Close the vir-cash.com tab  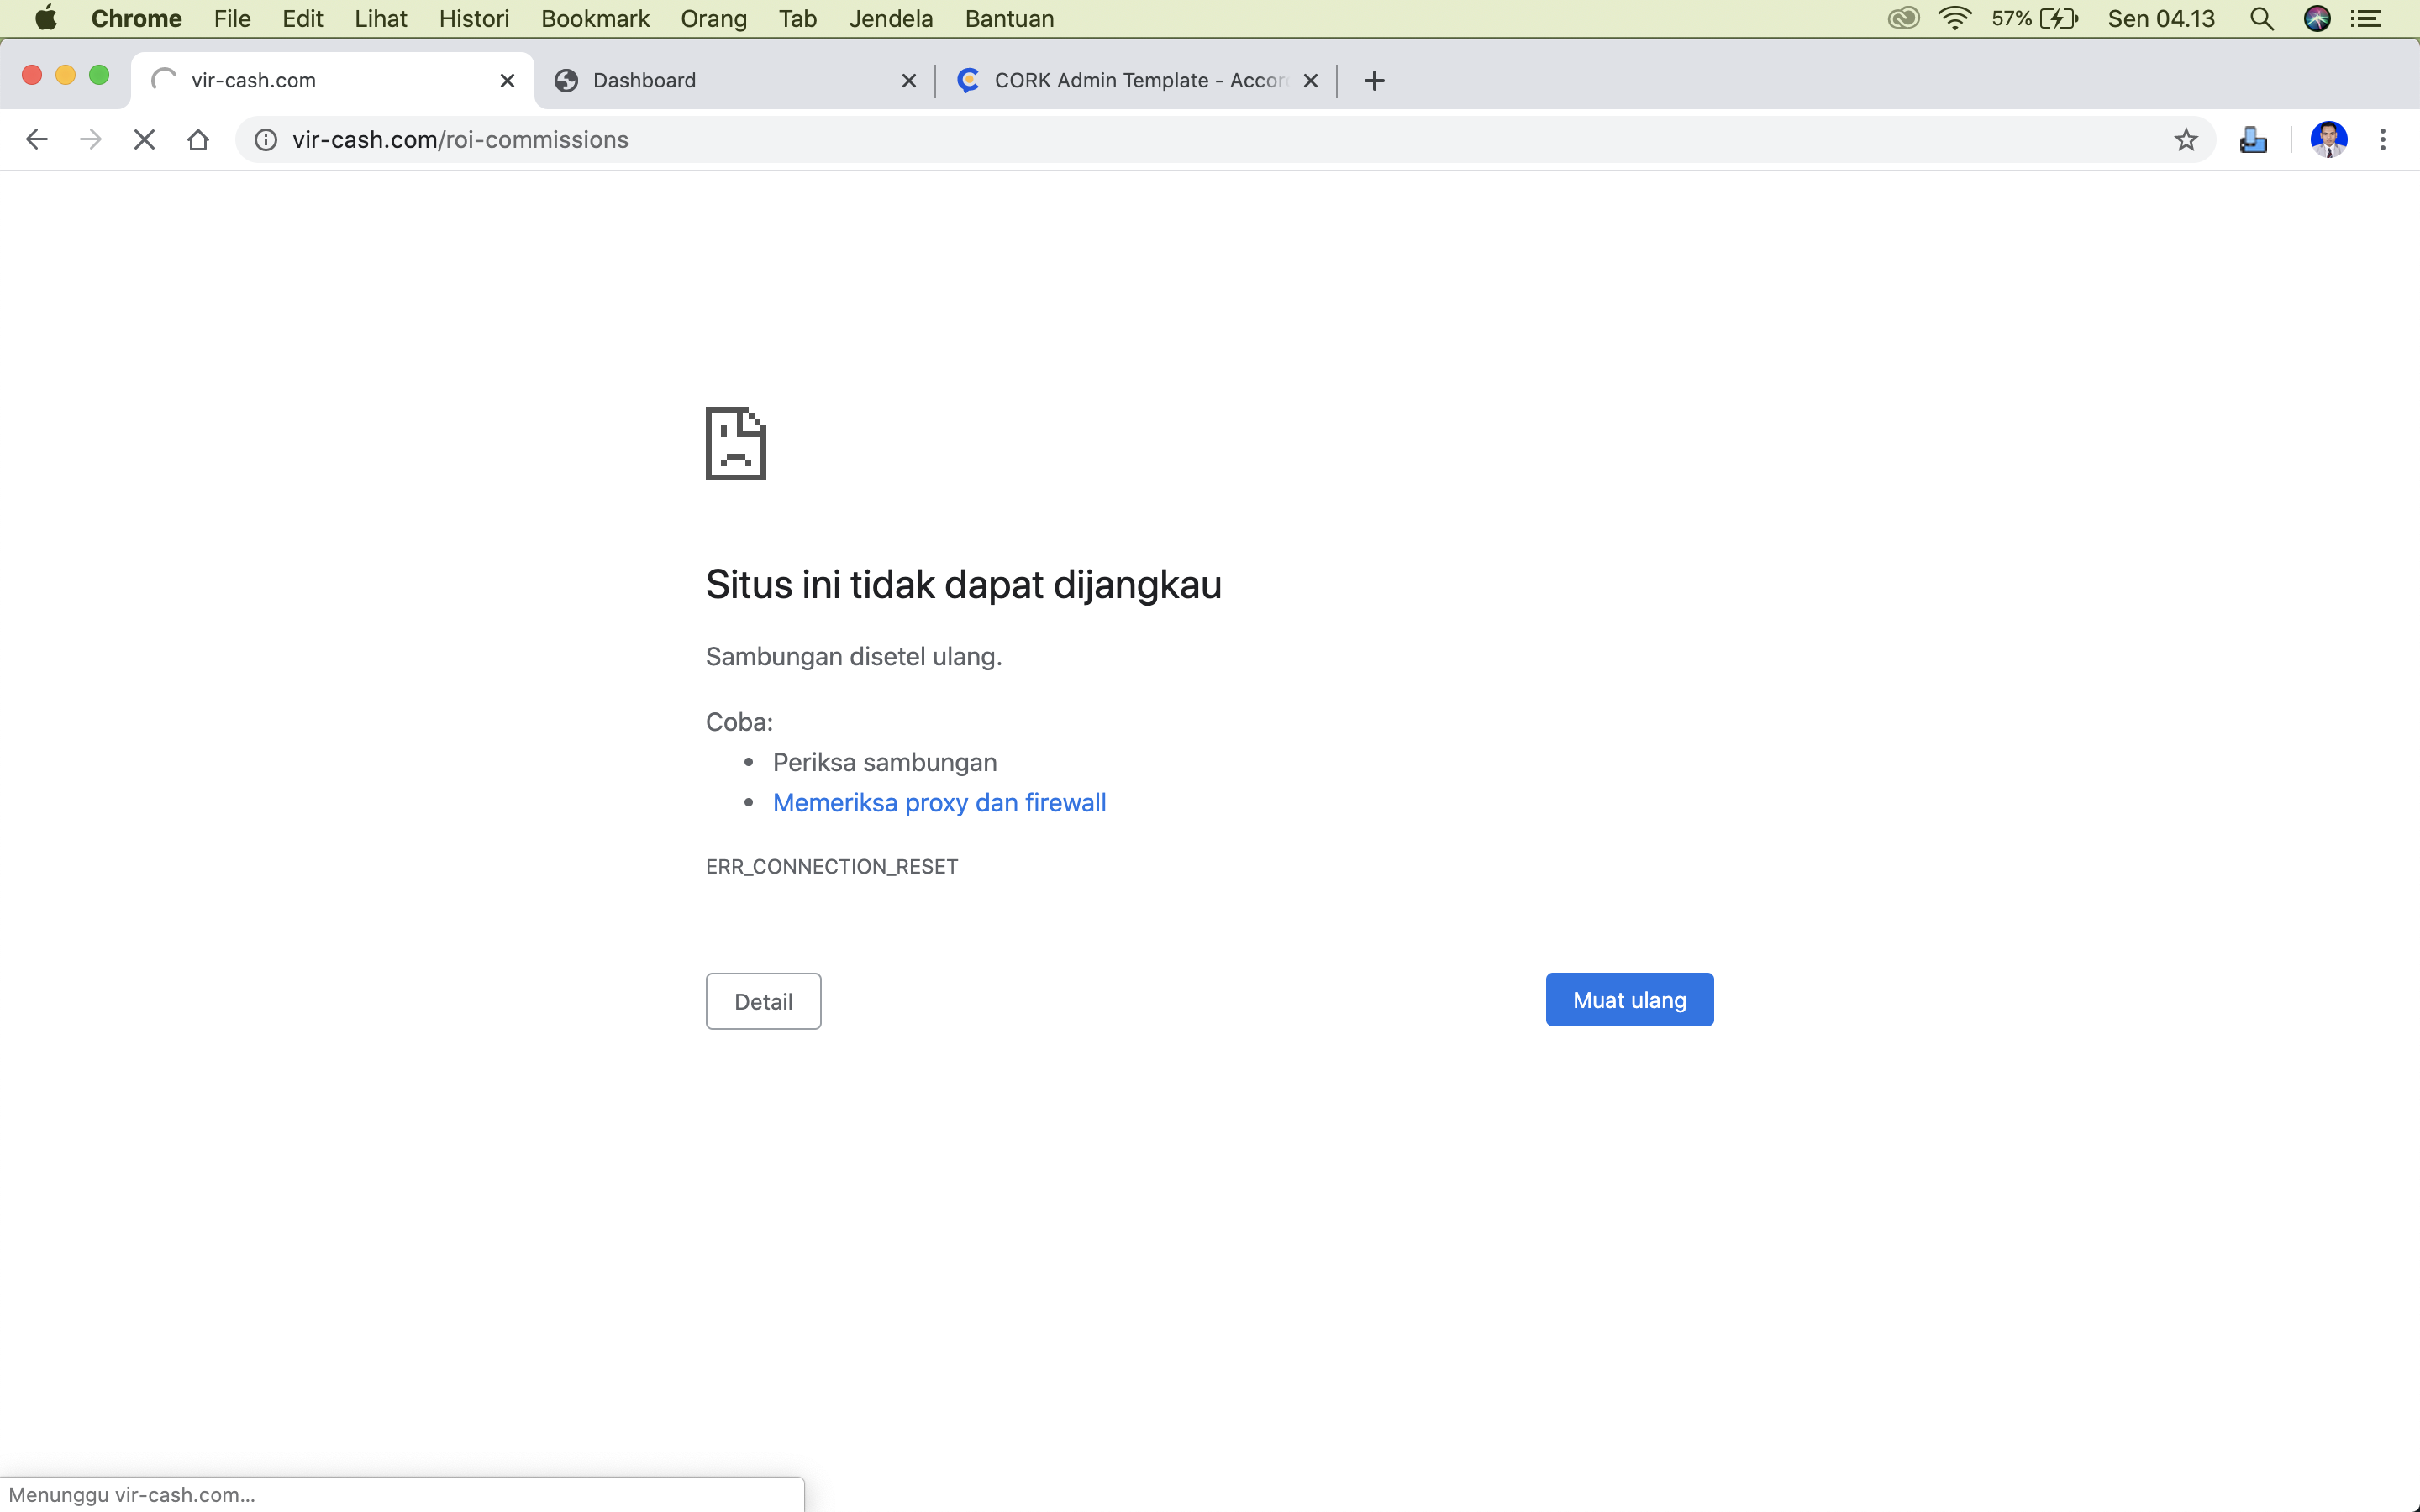coord(507,80)
